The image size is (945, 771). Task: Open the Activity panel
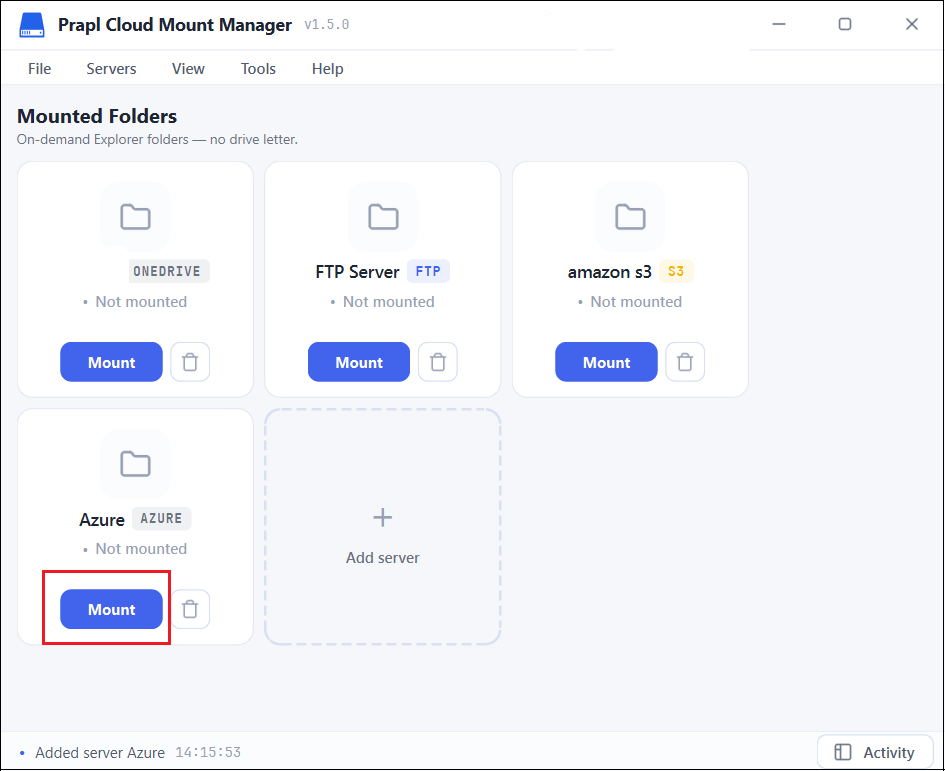click(875, 752)
